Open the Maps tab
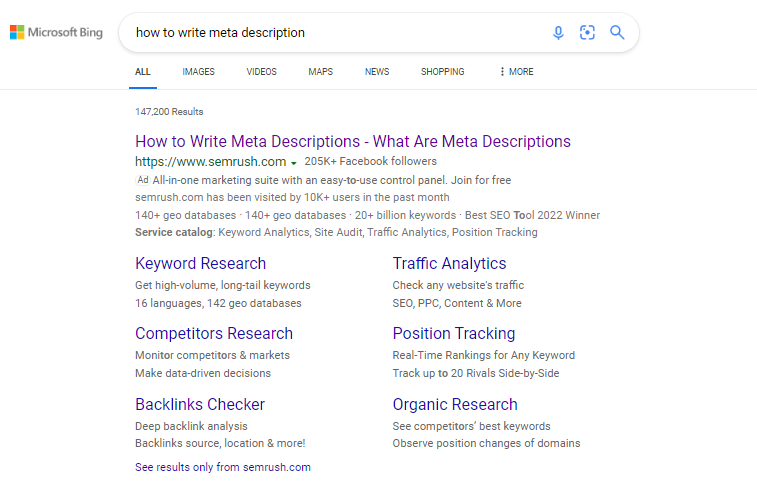The image size is (757, 493). point(320,72)
